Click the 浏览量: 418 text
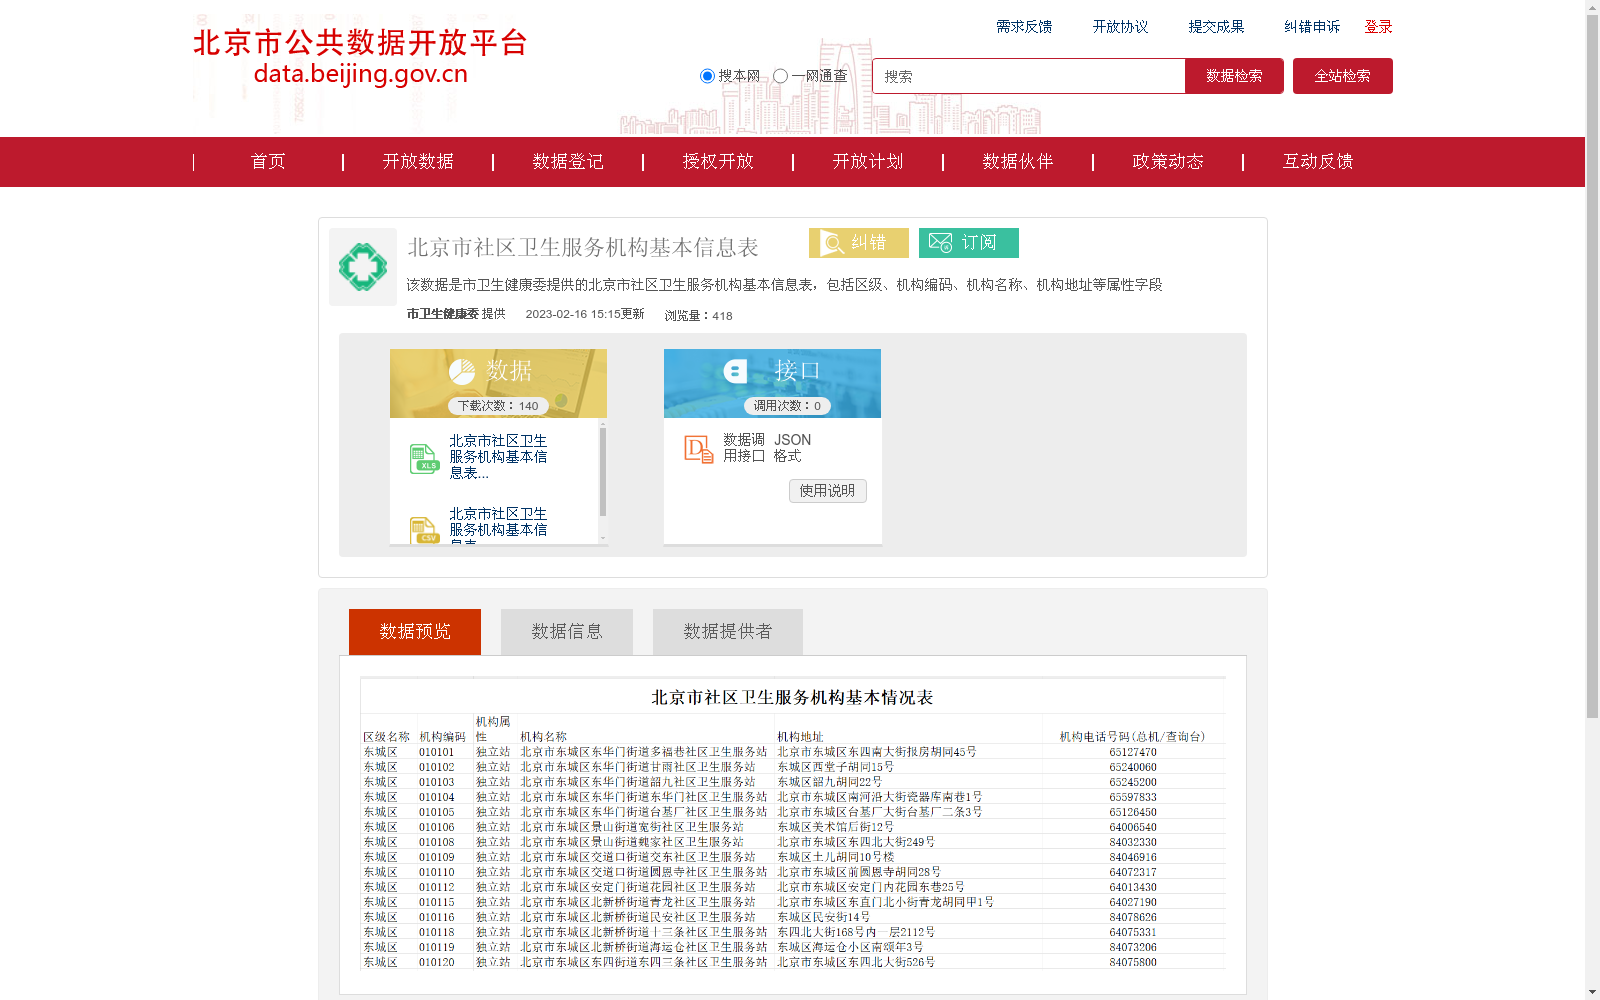This screenshot has width=1600, height=1000. pyautogui.click(x=698, y=315)
